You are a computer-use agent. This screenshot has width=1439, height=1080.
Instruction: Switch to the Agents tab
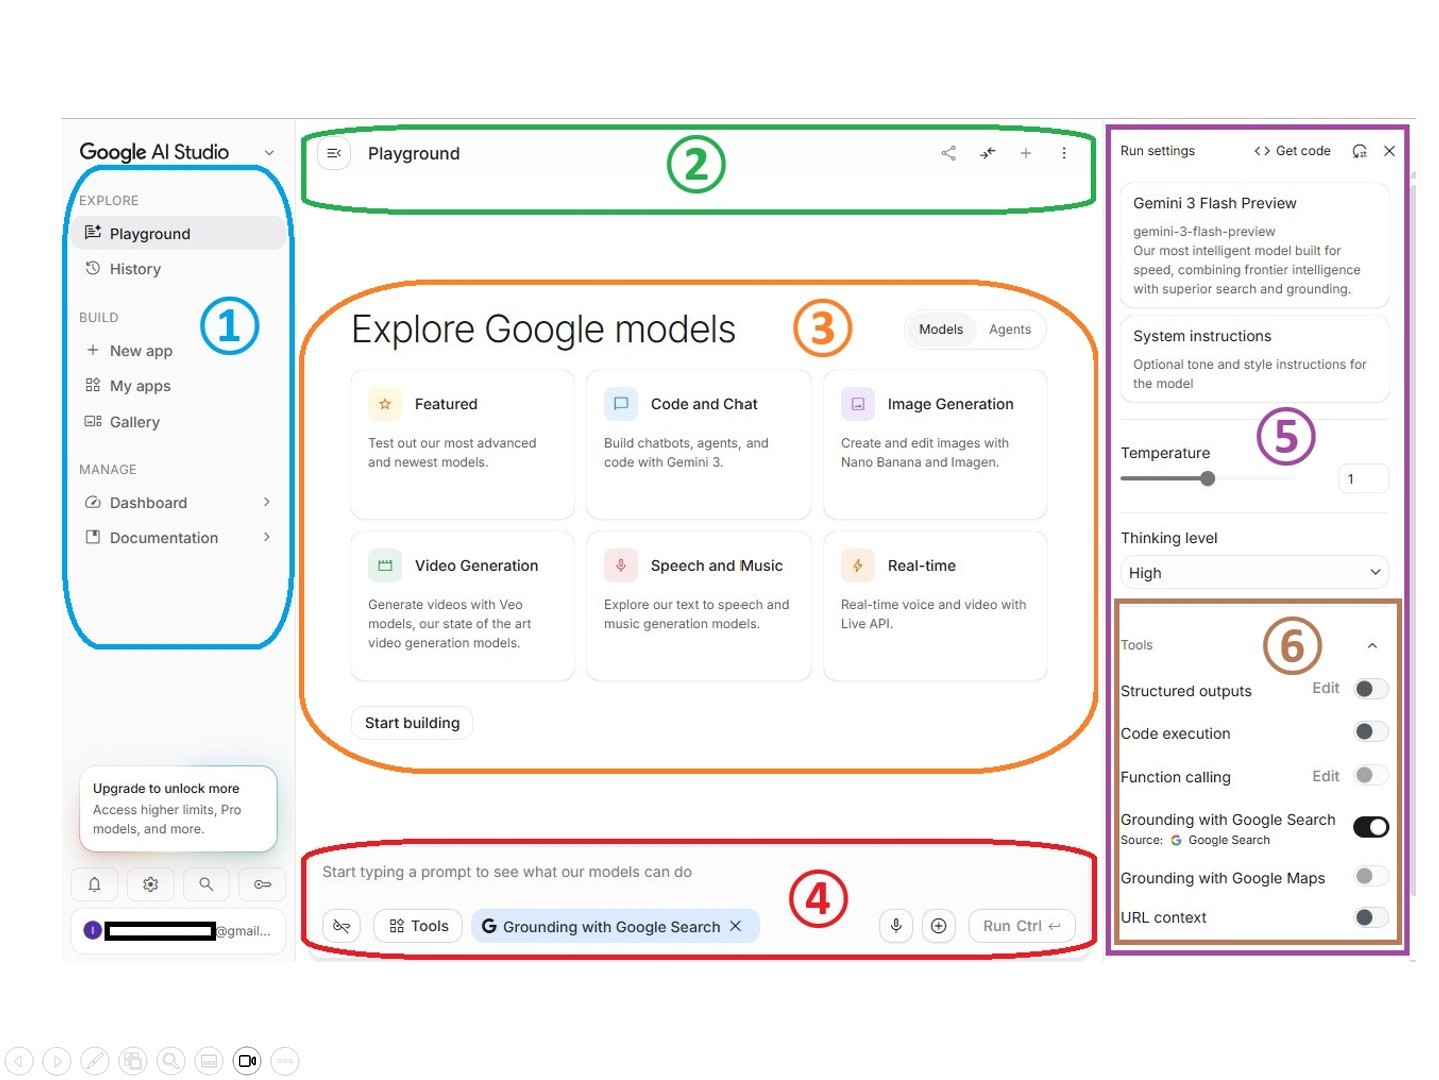1010,329
